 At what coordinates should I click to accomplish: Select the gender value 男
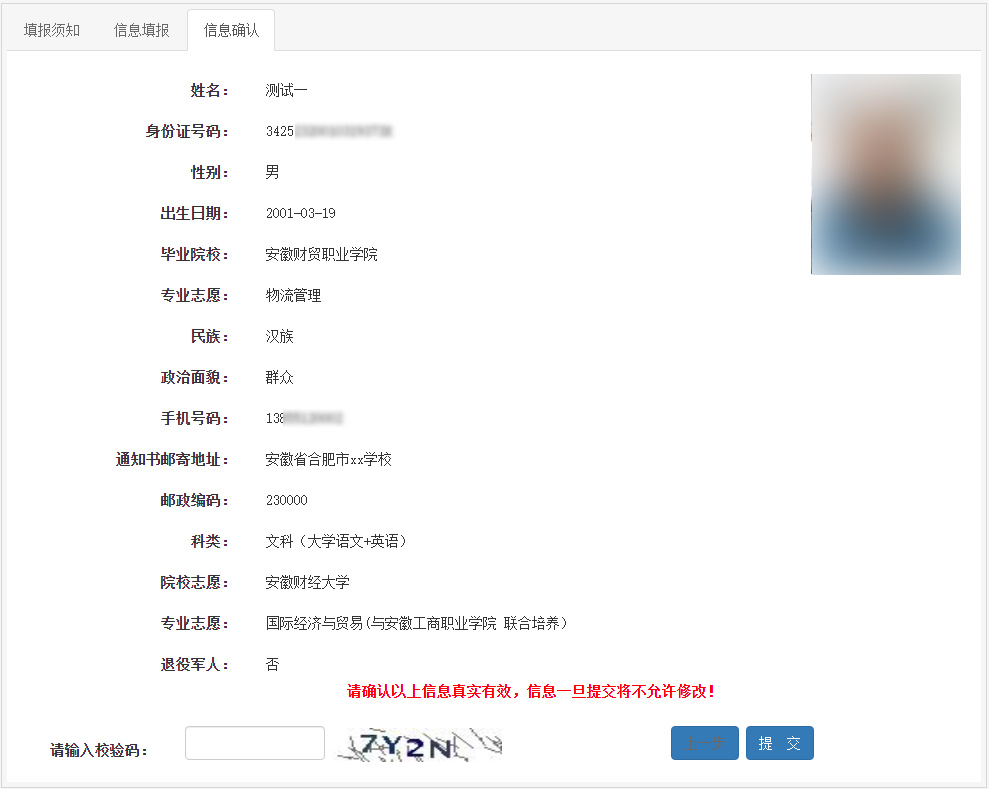click(x=270, y=172)
